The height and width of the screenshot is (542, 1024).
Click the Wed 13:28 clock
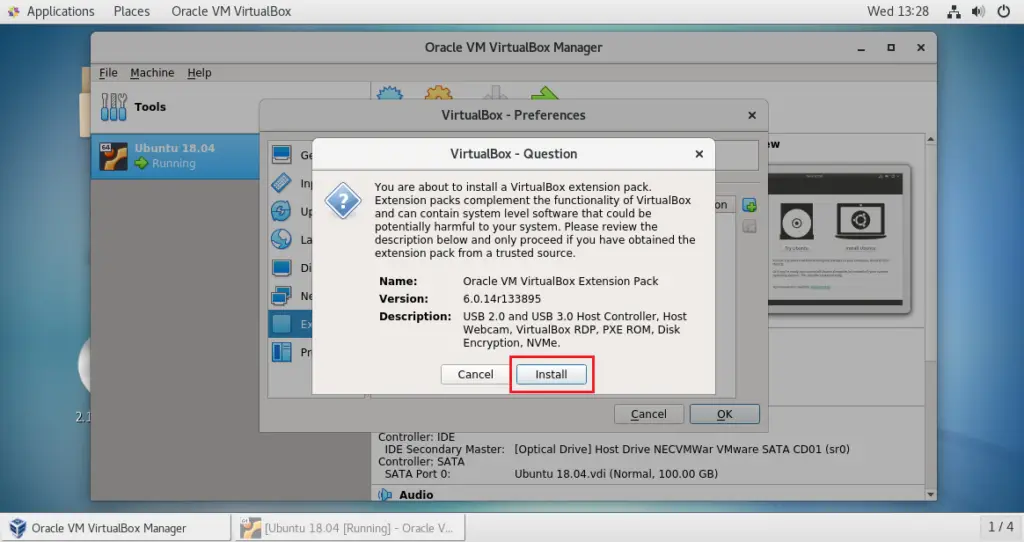(897, 11)
